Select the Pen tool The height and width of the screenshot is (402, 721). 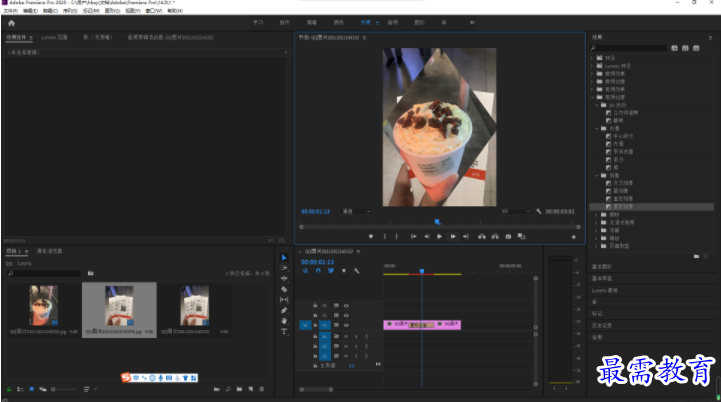point(284,310)
